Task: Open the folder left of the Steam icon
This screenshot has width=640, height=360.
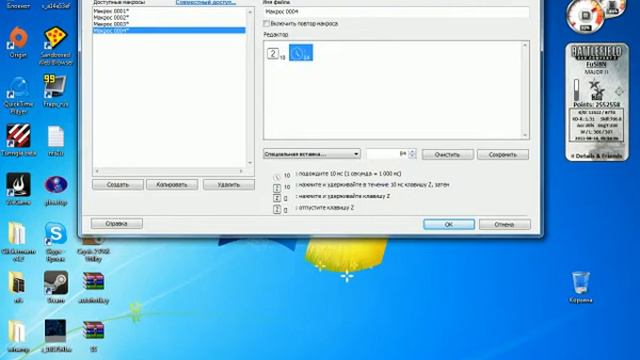Action: click(18, 287)
